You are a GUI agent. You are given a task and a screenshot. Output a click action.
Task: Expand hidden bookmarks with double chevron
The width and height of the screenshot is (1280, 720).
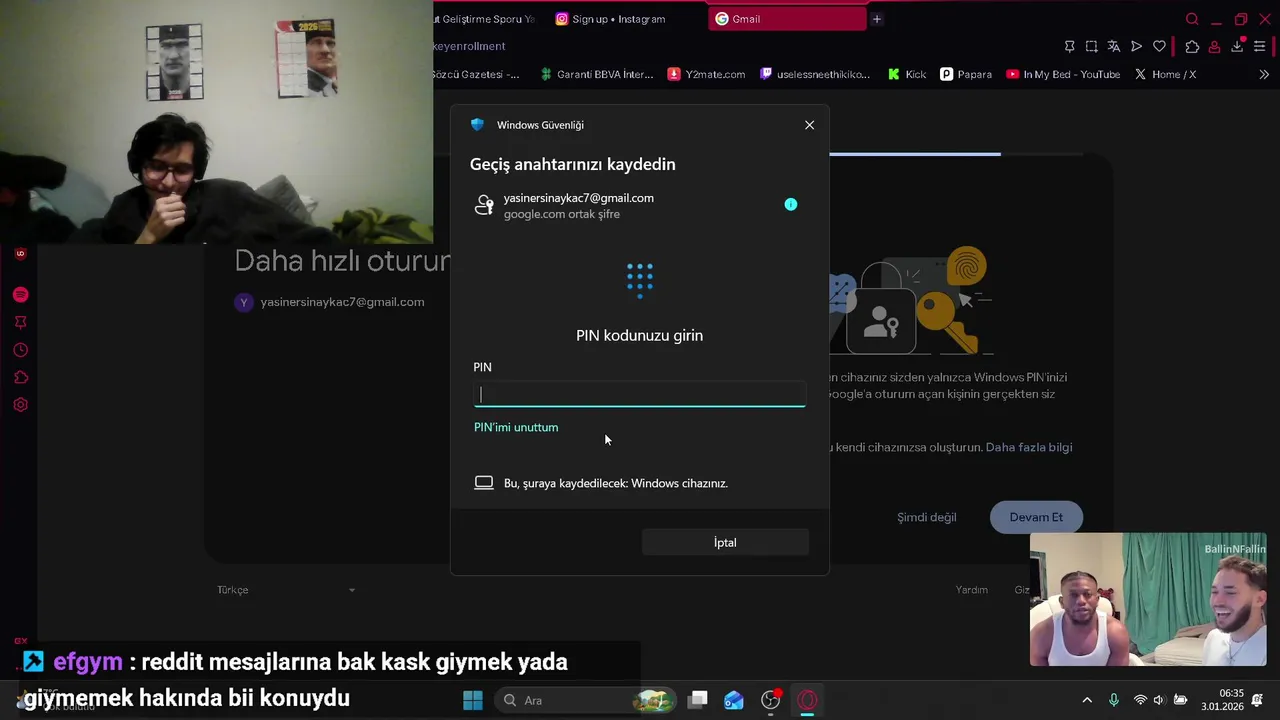(x=1264, y=74)
